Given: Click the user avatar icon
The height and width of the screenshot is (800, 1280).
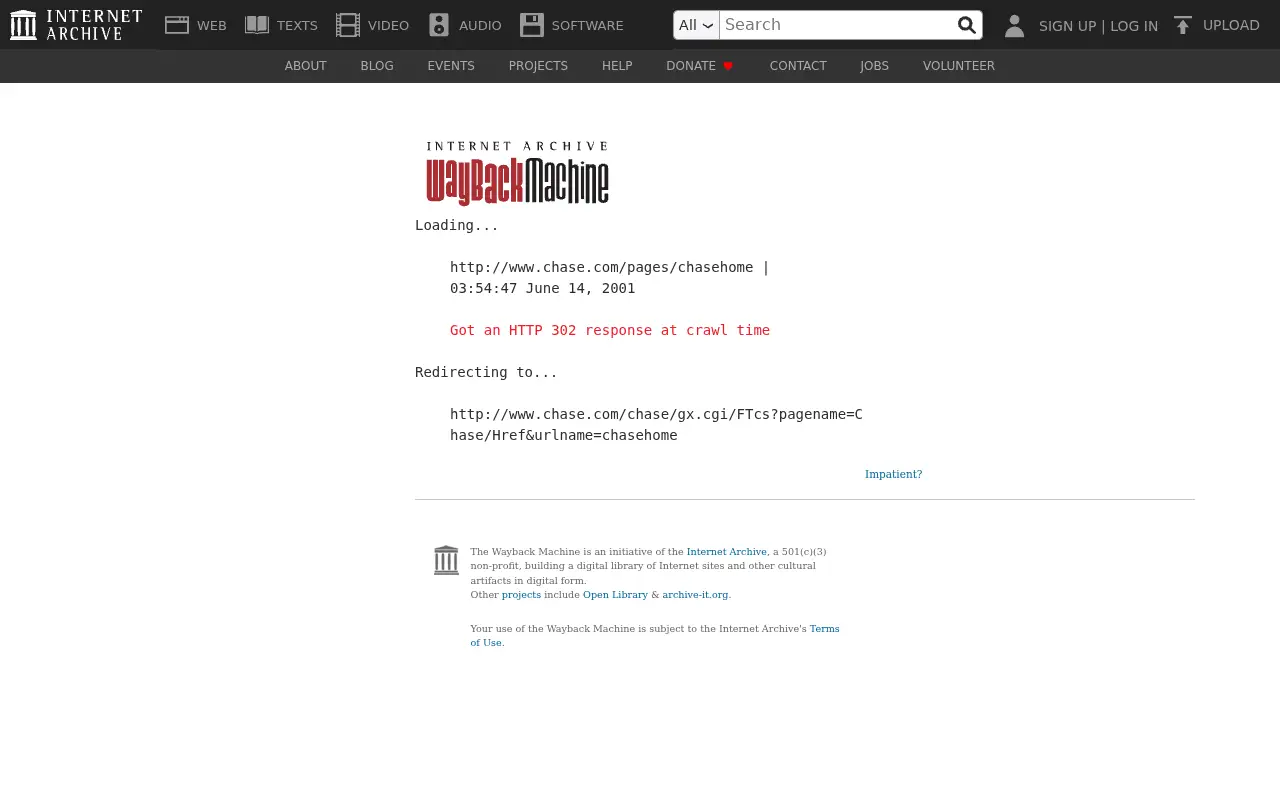Looking at the screenshot, I should 1014,26.
